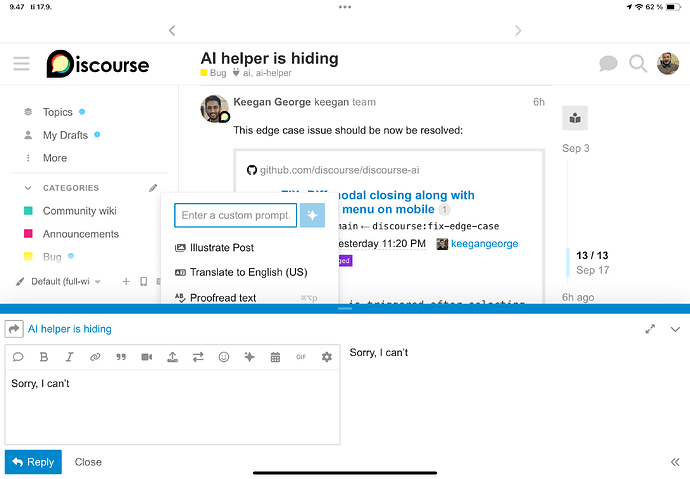Viewport: 690px width, 479px height.
Task: Open Announcements category
Action: (81, 234)
